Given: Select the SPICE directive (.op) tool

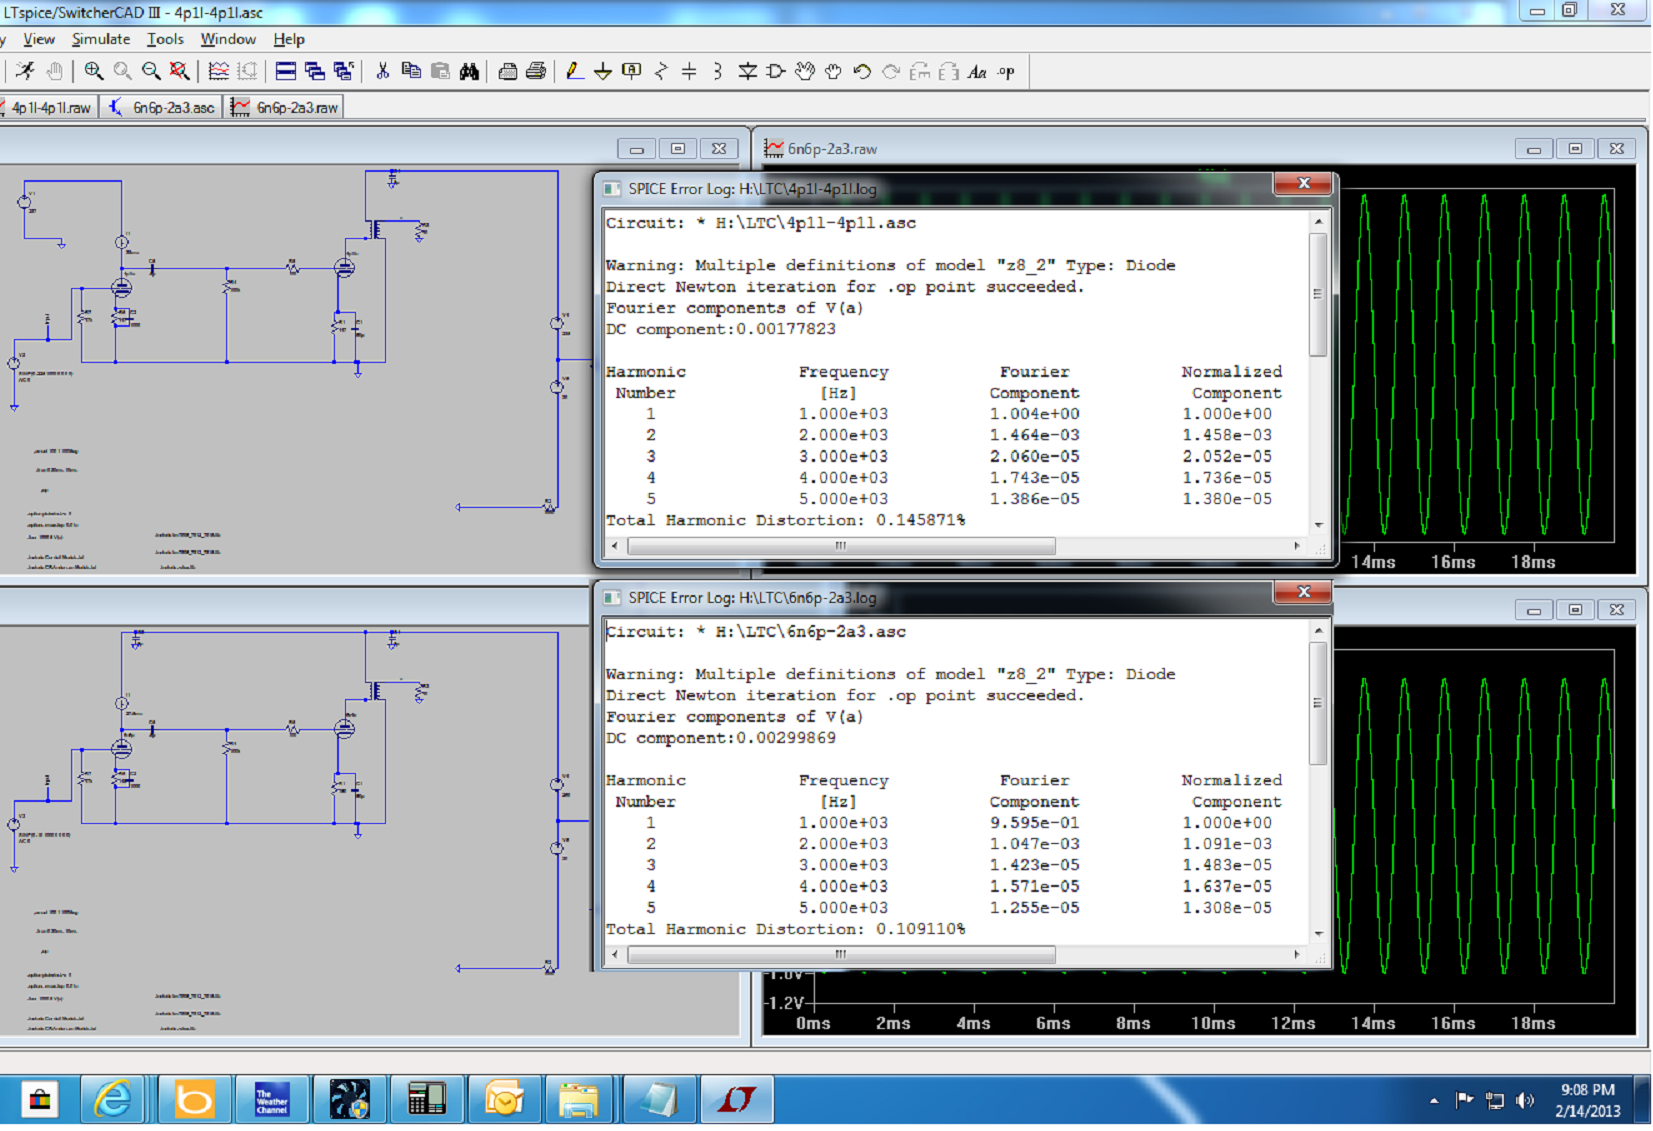Looking at the screenshot, I should pyautogui.click(x=1006, y=71).
